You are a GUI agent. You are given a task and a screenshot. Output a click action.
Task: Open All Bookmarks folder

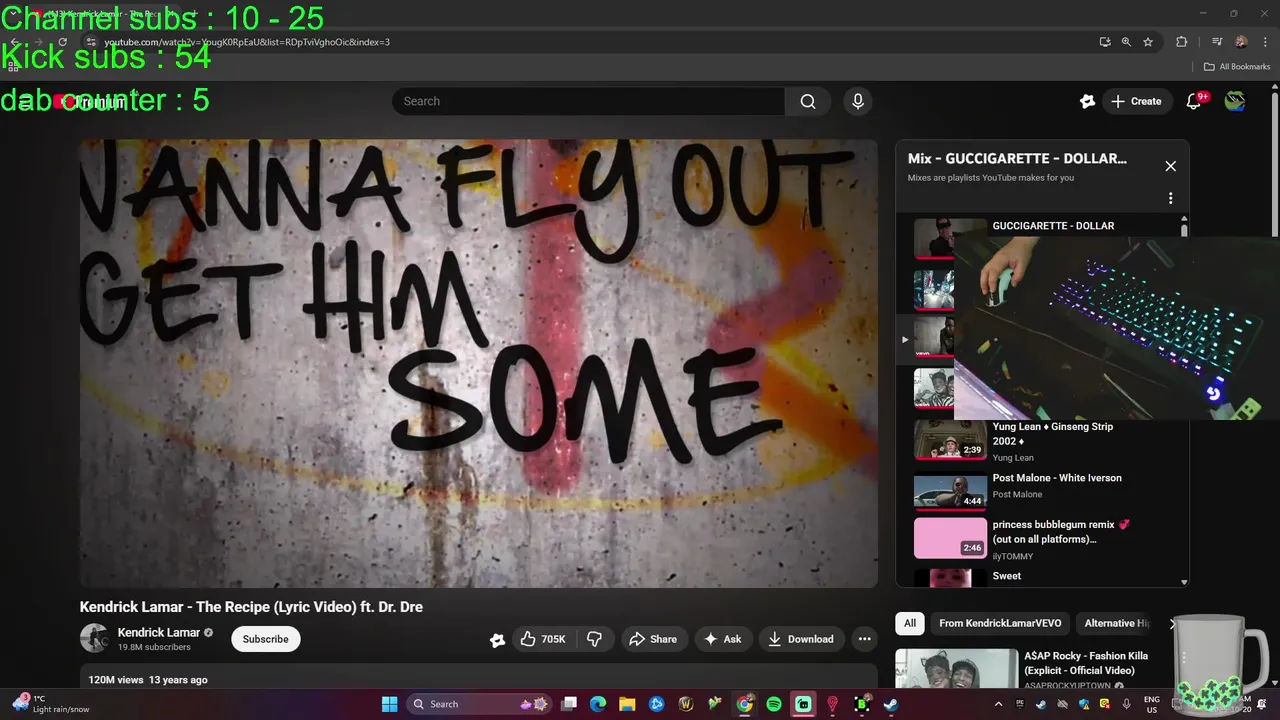1237,67
